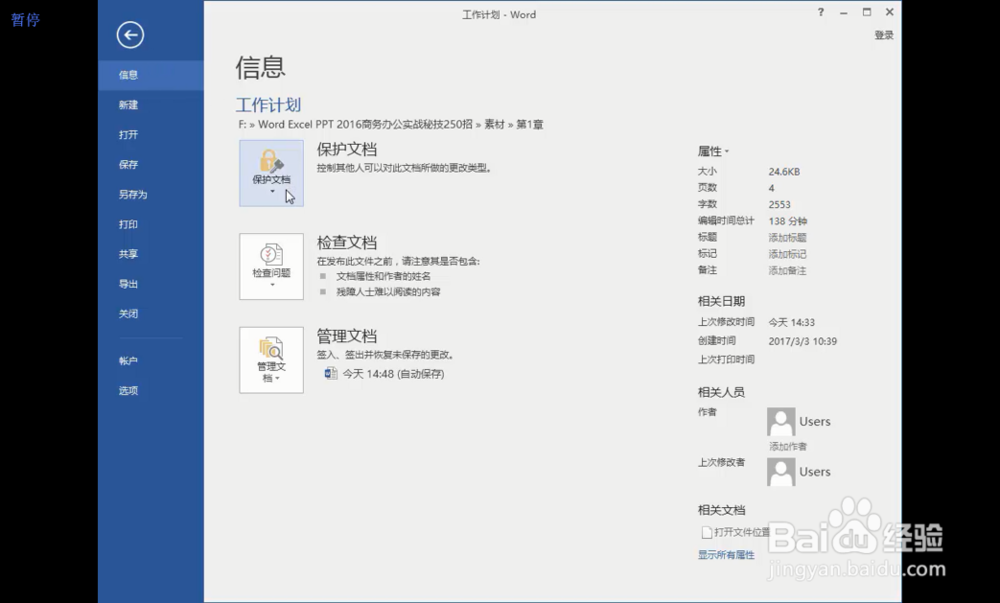Expand the 属性 properties dropdown
The width and height of the screenshot is (1000, 603).
tap(724, 150)
